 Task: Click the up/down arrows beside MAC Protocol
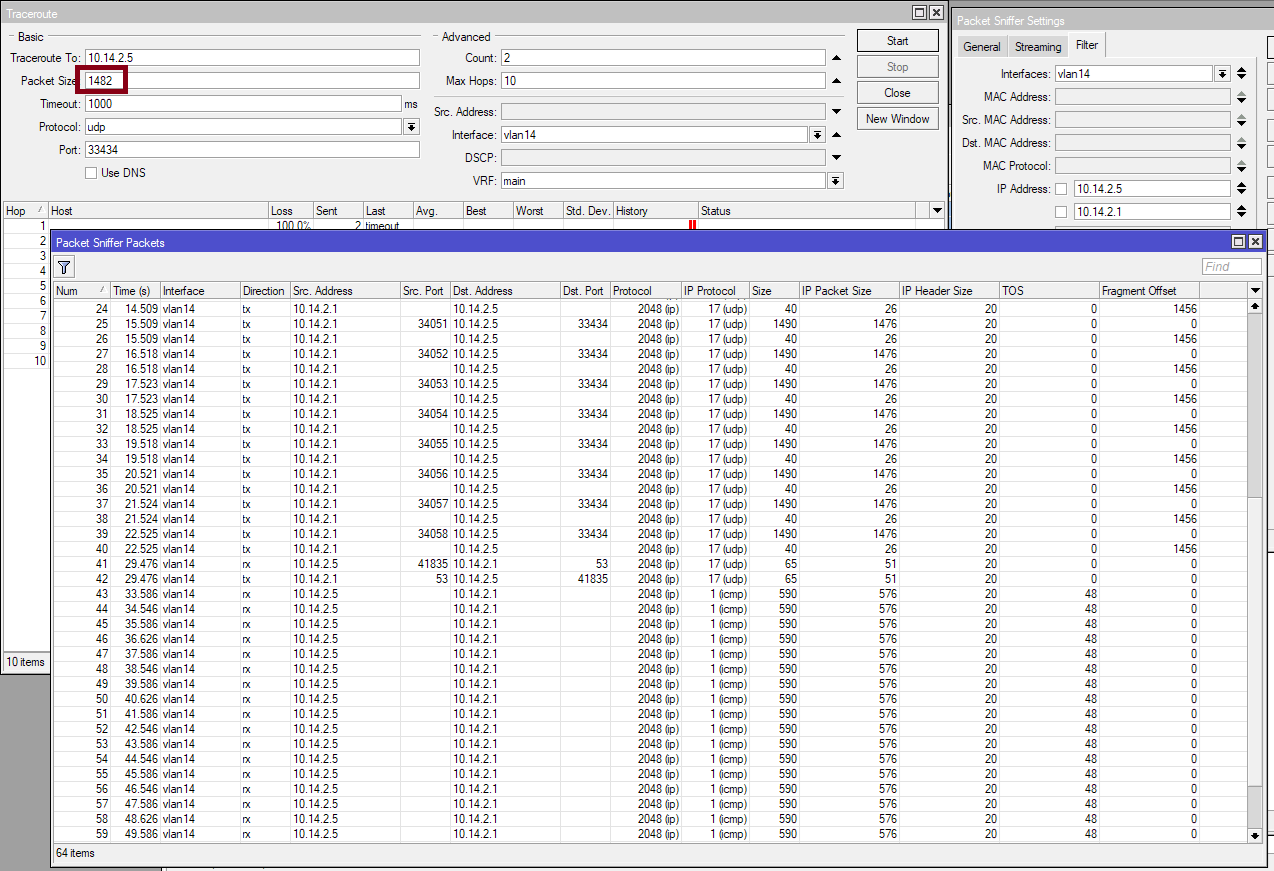[x=1241, y=166]
